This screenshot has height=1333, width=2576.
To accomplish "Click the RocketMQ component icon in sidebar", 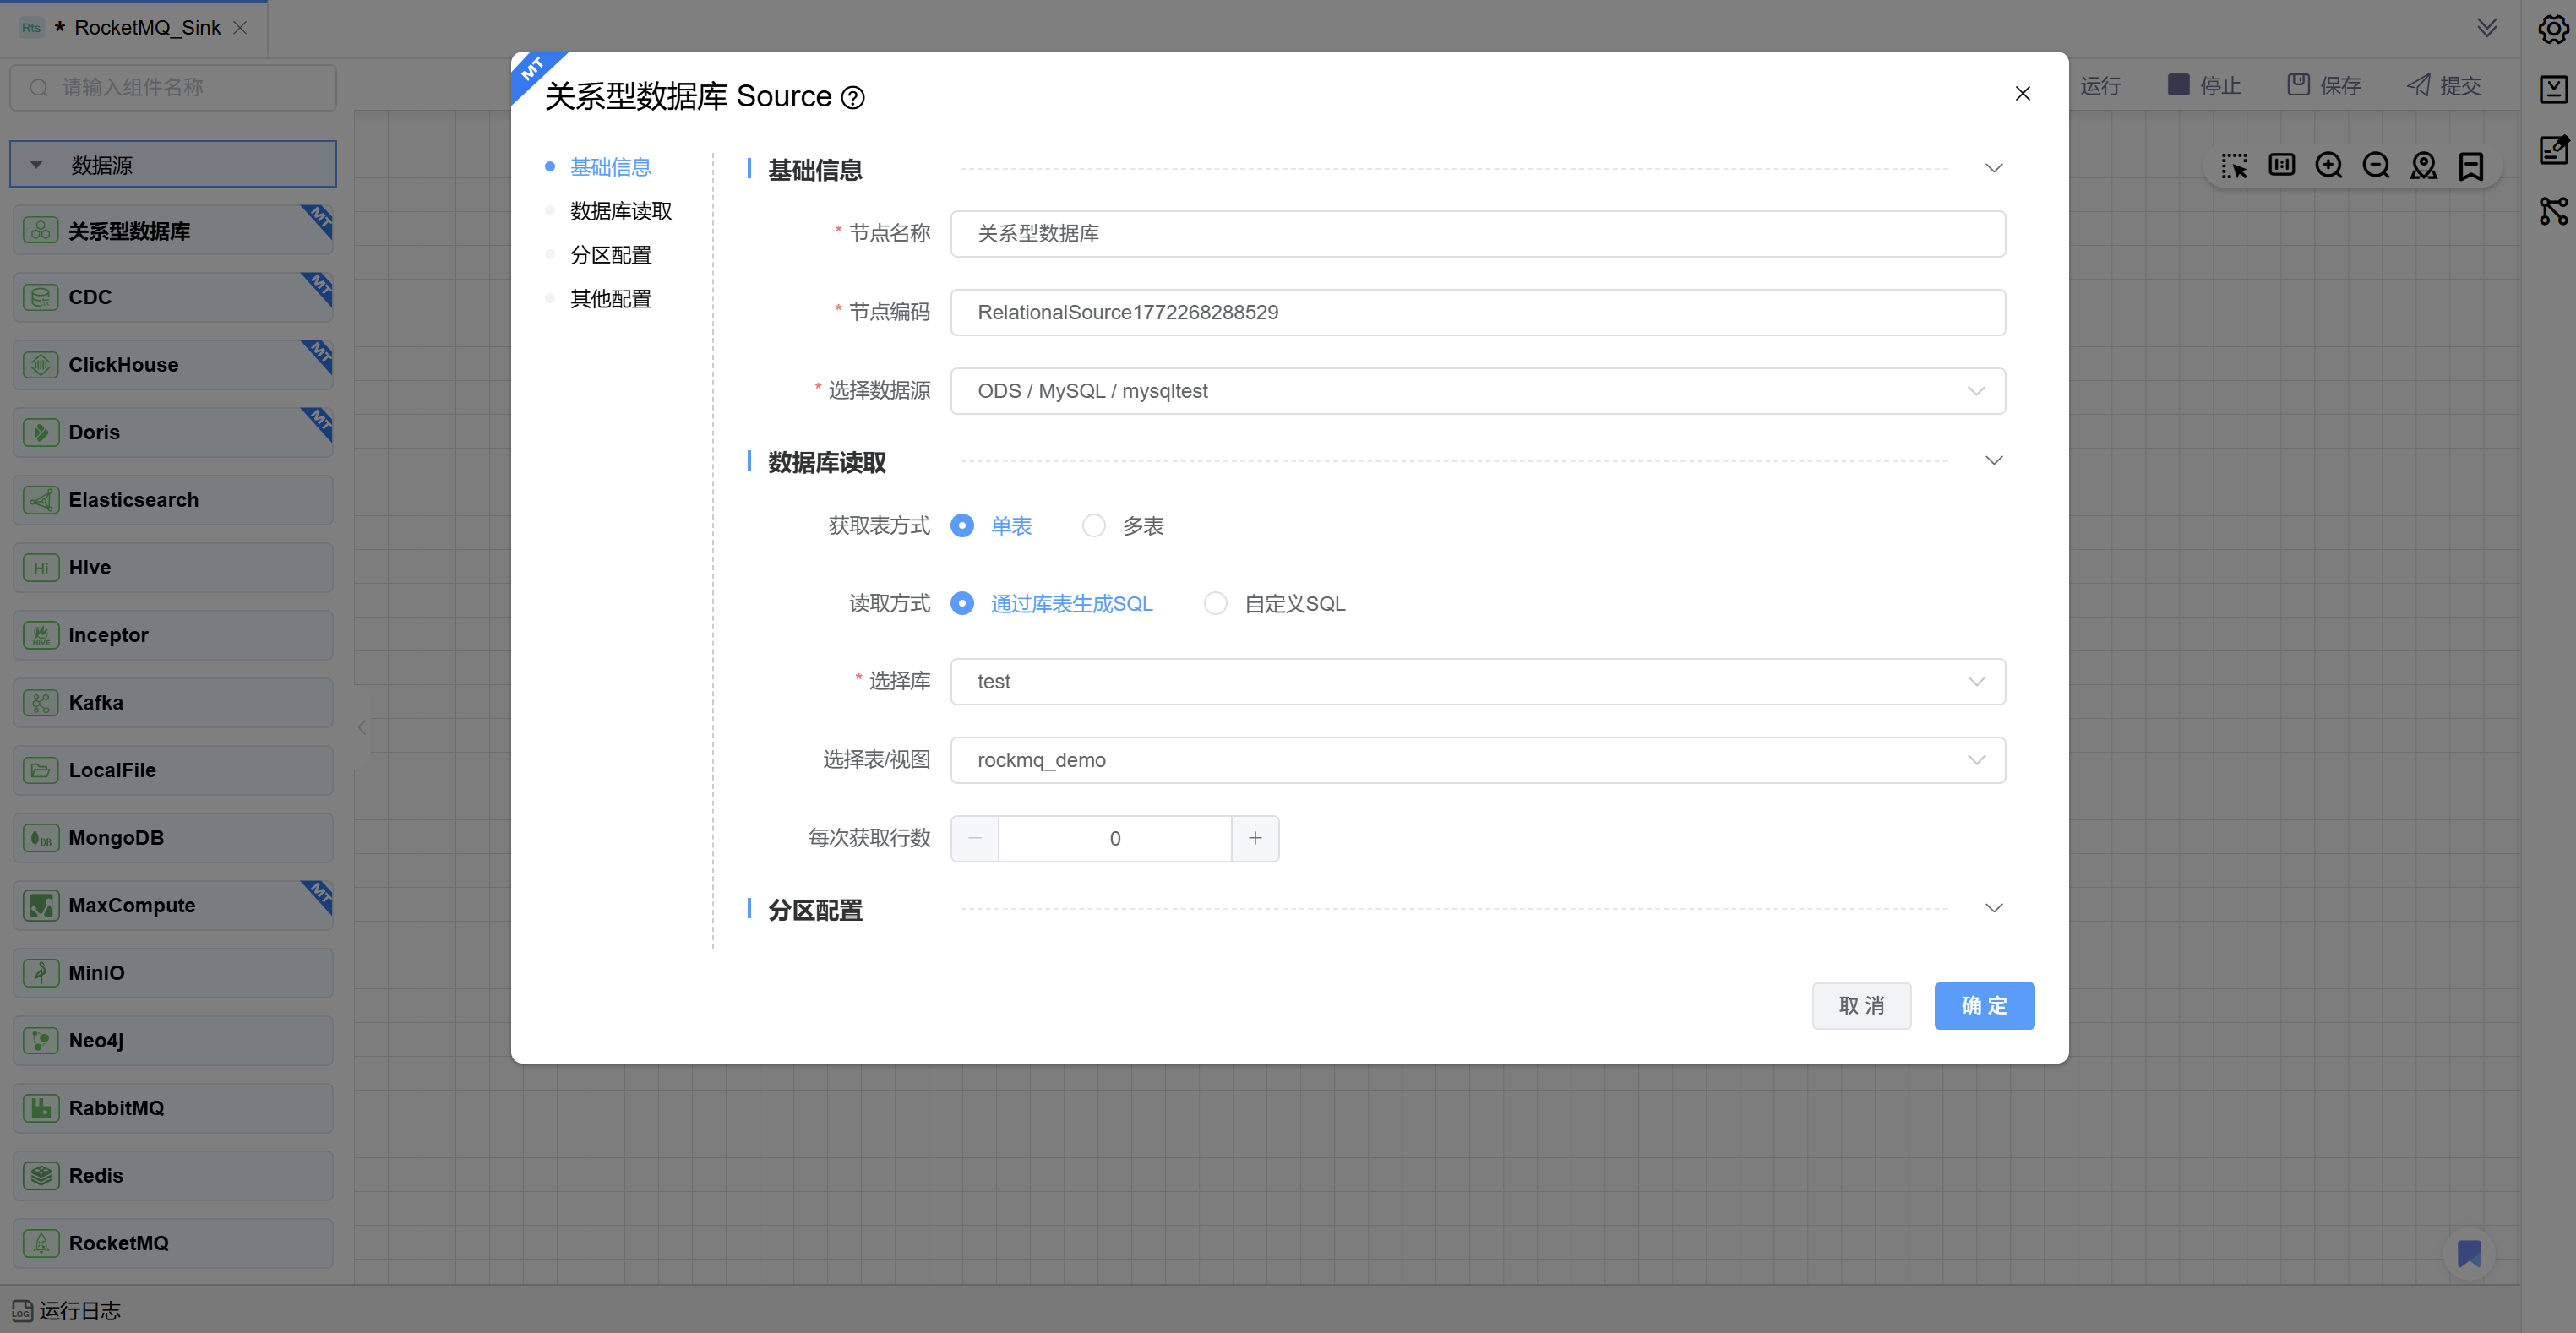I will 41,1243.
